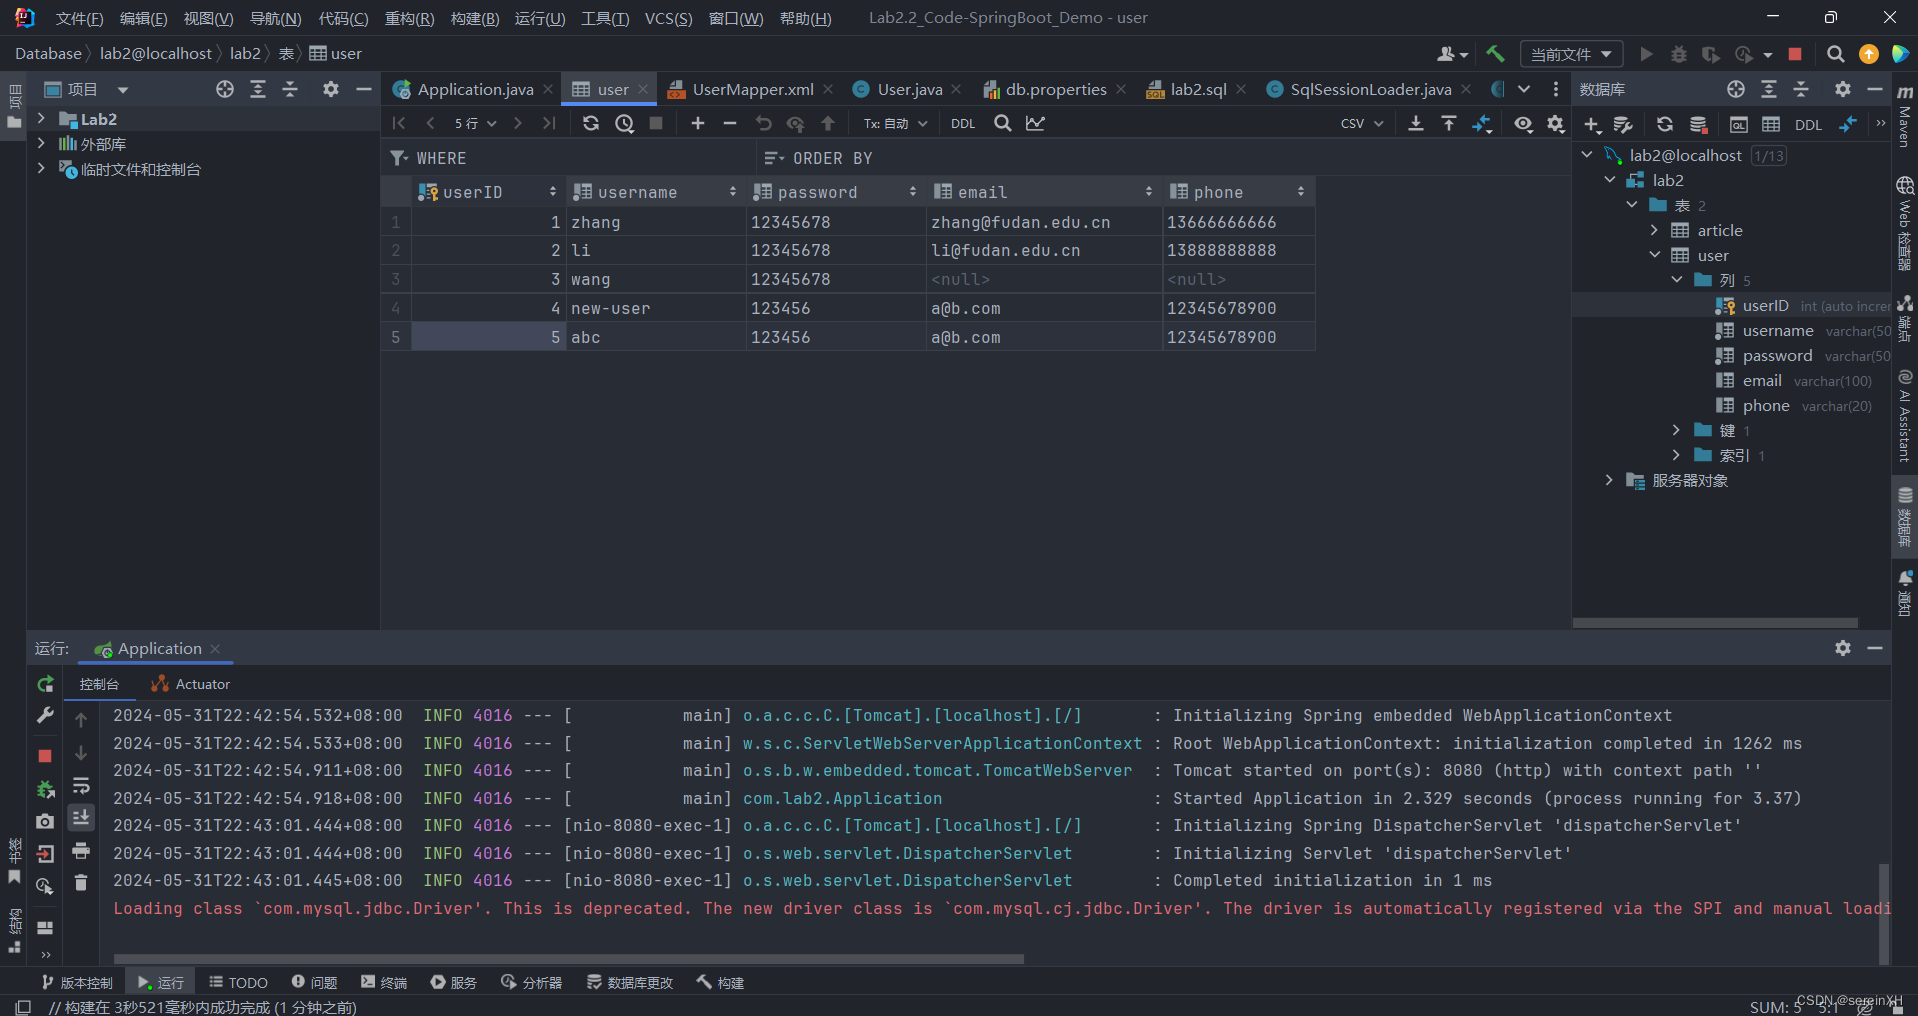Collapse the lab2 database node
The height and width of the screenshot is (1016, 1918).
(1610, 180)
